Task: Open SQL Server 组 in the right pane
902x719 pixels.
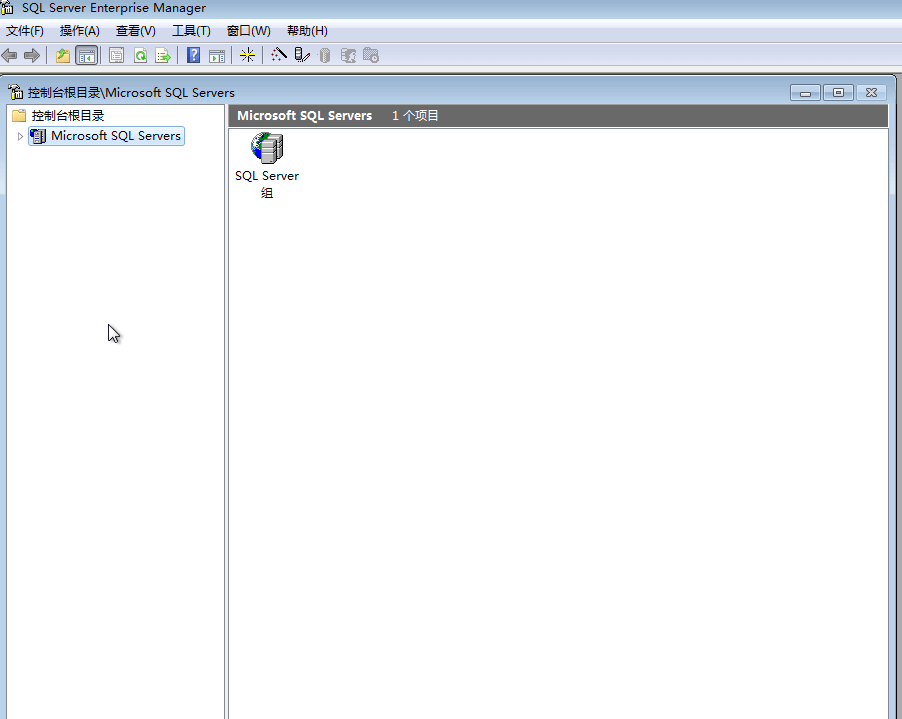Action: pos(266,148)
